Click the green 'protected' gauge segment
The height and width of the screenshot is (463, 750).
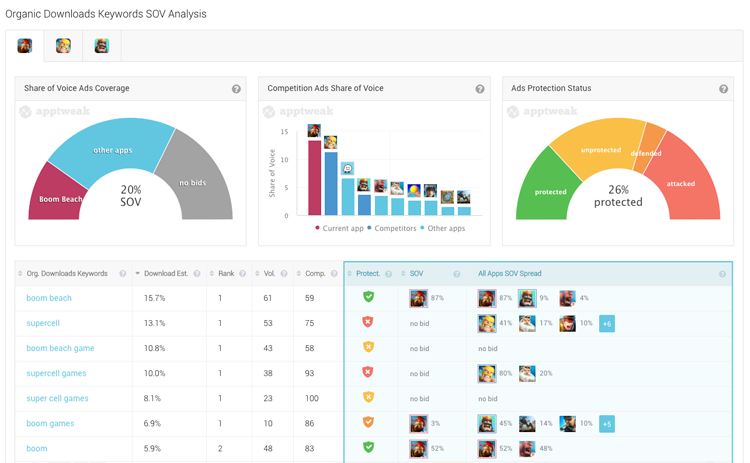tap(548, 189)
